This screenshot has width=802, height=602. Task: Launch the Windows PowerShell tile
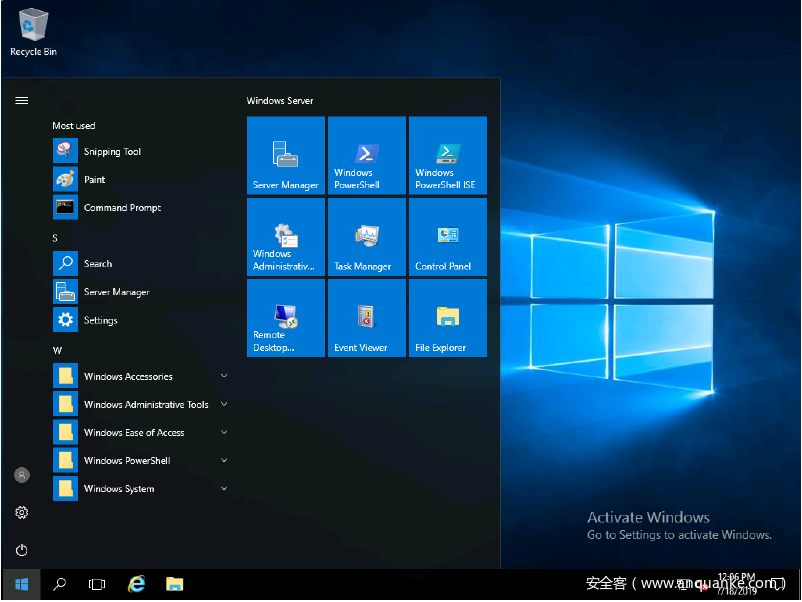pyautogui.click(x=367, y=155)
